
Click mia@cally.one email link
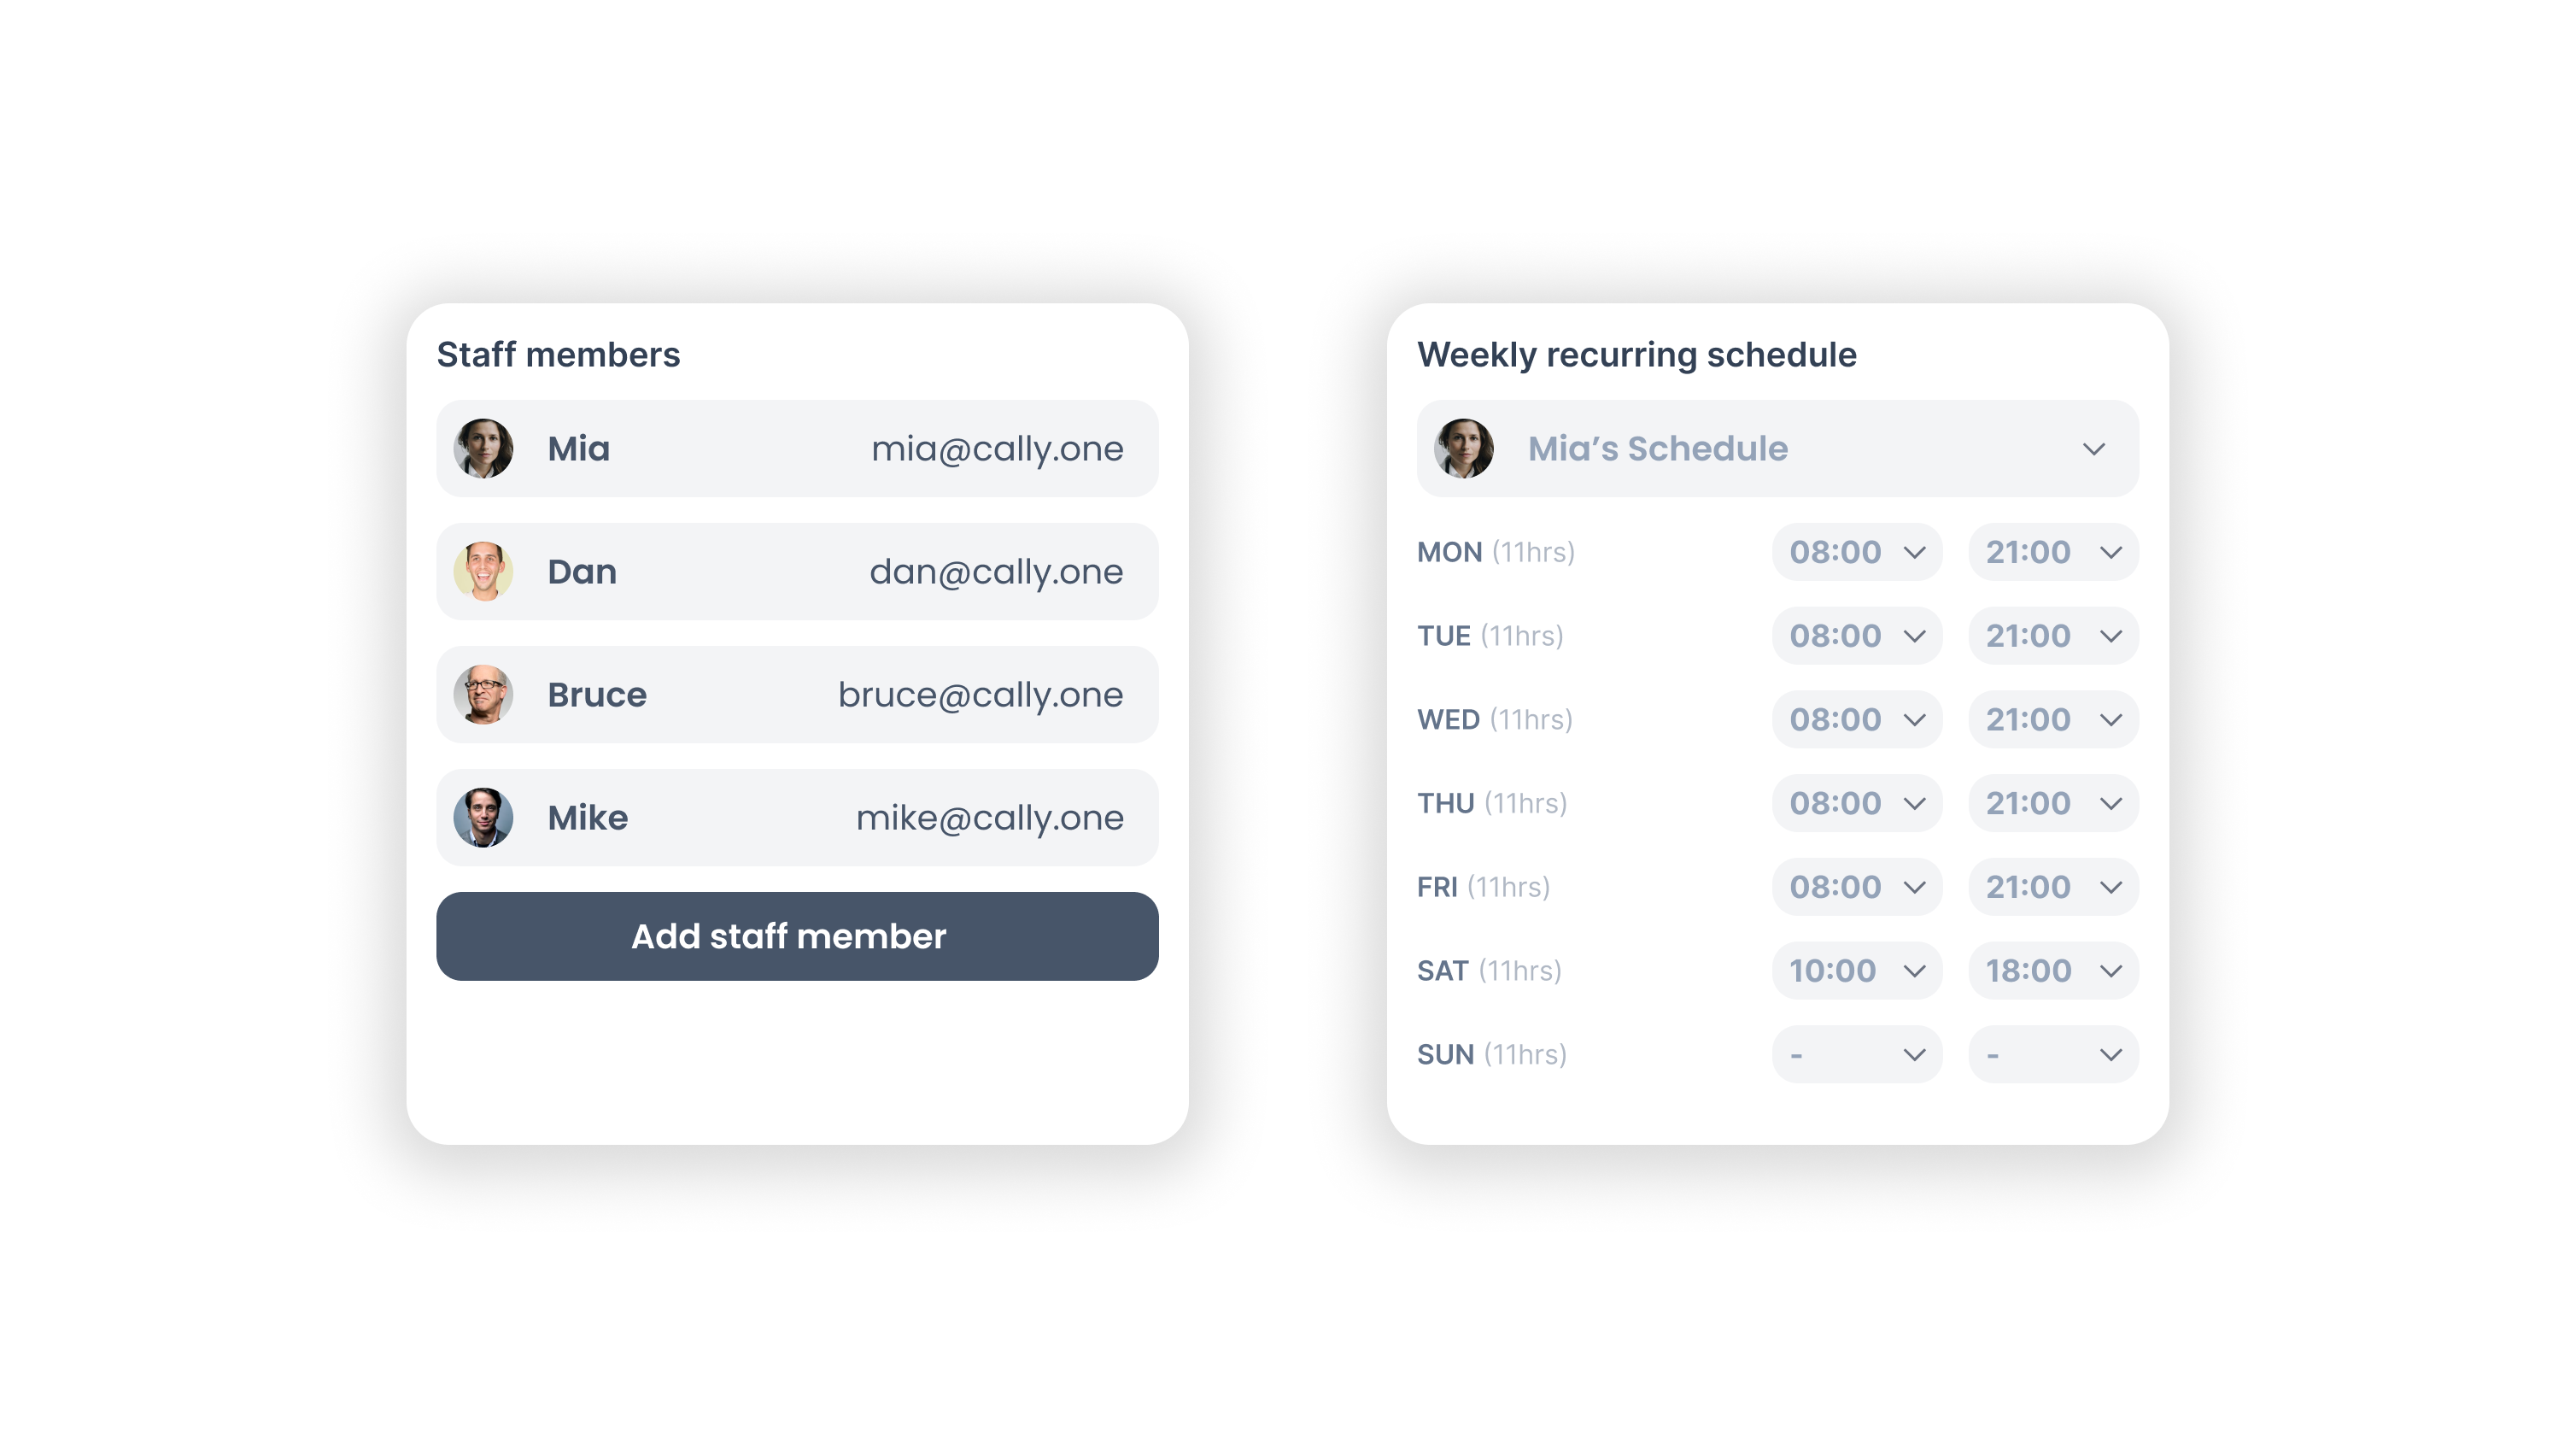pos(998,448)
